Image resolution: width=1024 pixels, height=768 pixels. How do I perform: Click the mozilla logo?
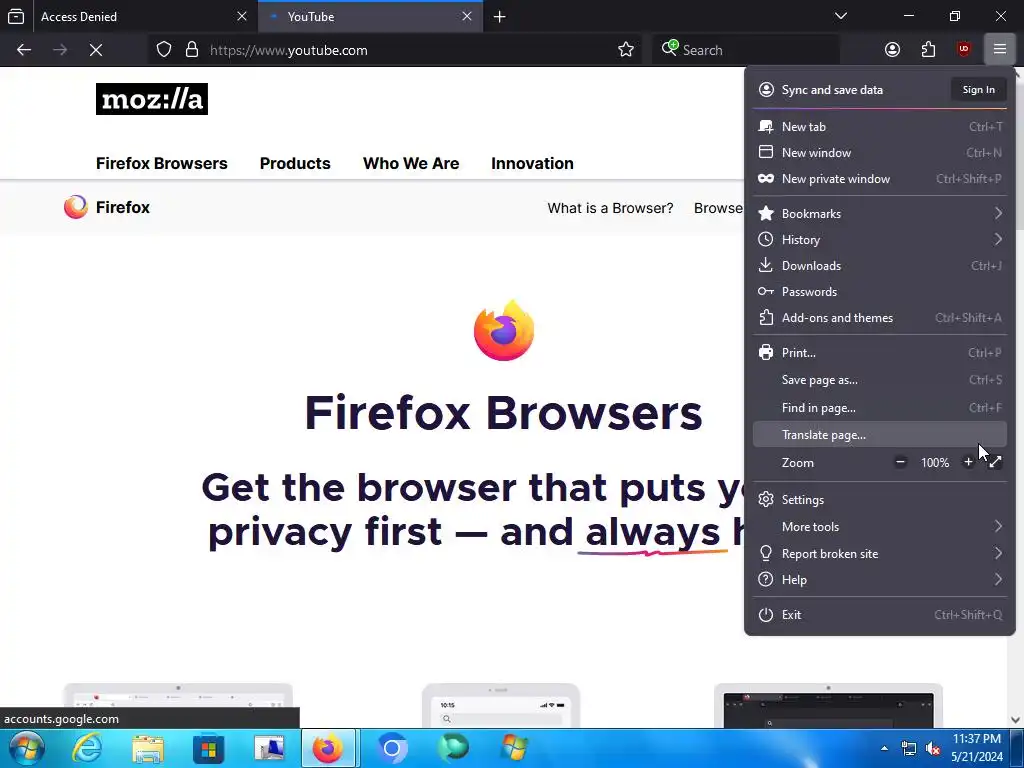tap(152, 99)
